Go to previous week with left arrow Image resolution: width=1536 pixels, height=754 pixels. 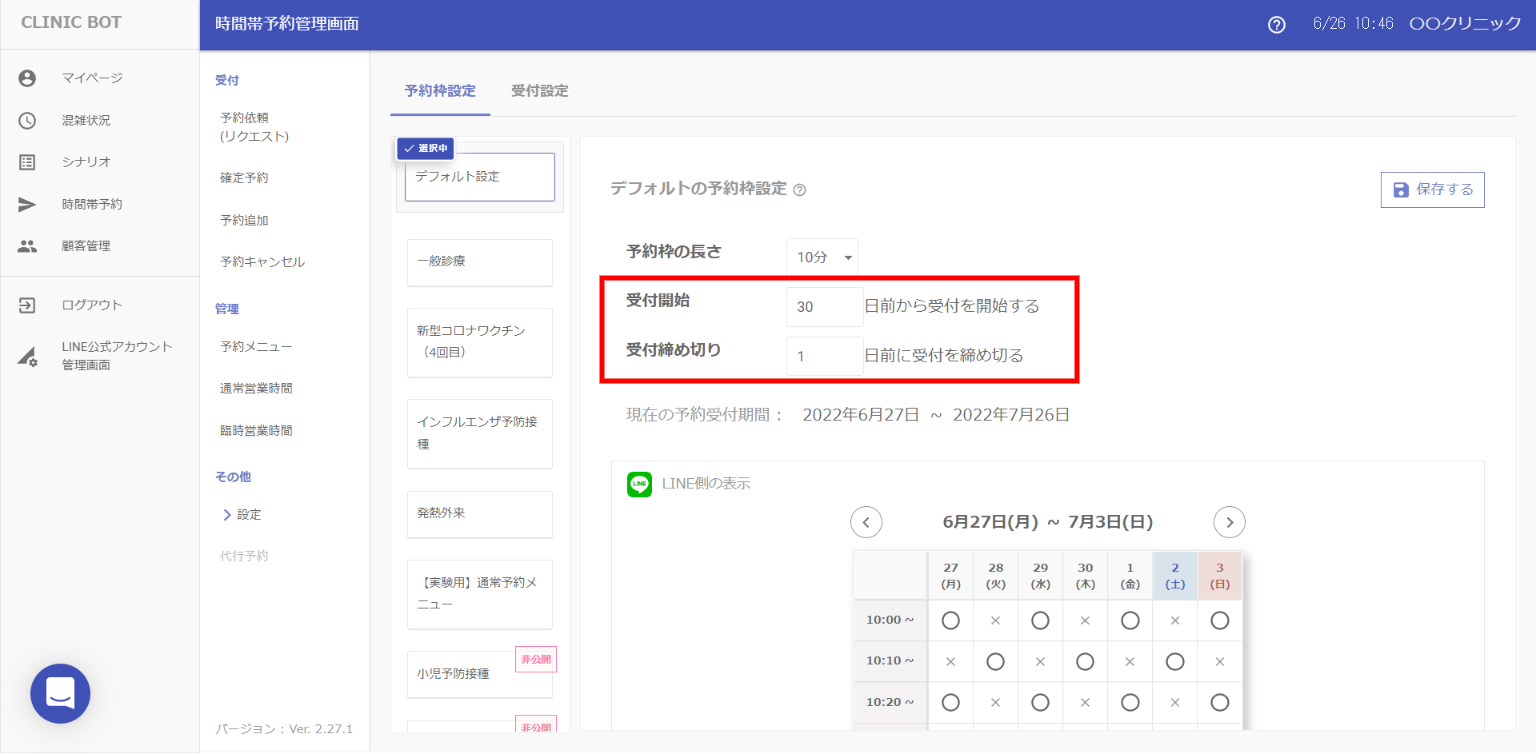[x=866, y=522]
